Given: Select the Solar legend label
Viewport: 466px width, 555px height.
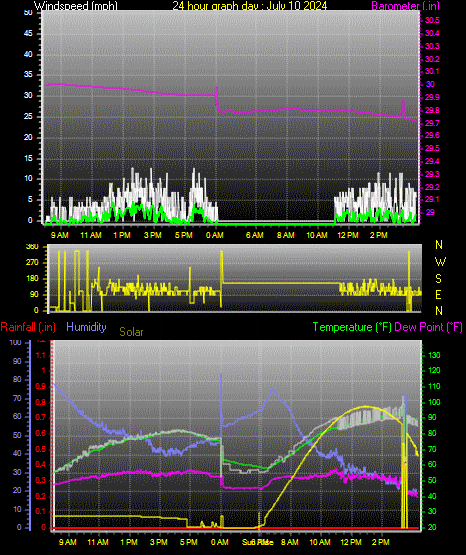Looking at the screenshot, I should [131, 332].
